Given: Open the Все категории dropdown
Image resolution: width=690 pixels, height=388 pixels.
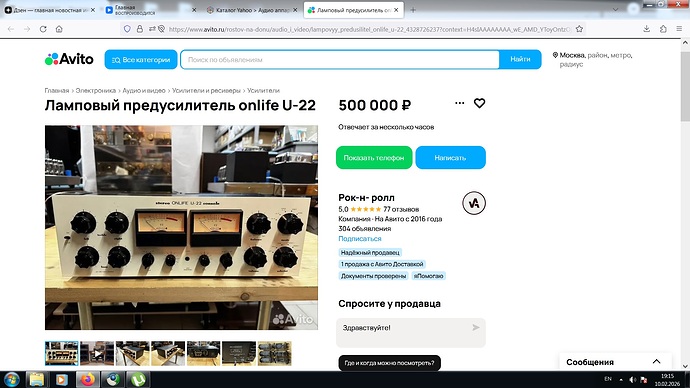Looking at the screenshot, I should pos(141,59).
